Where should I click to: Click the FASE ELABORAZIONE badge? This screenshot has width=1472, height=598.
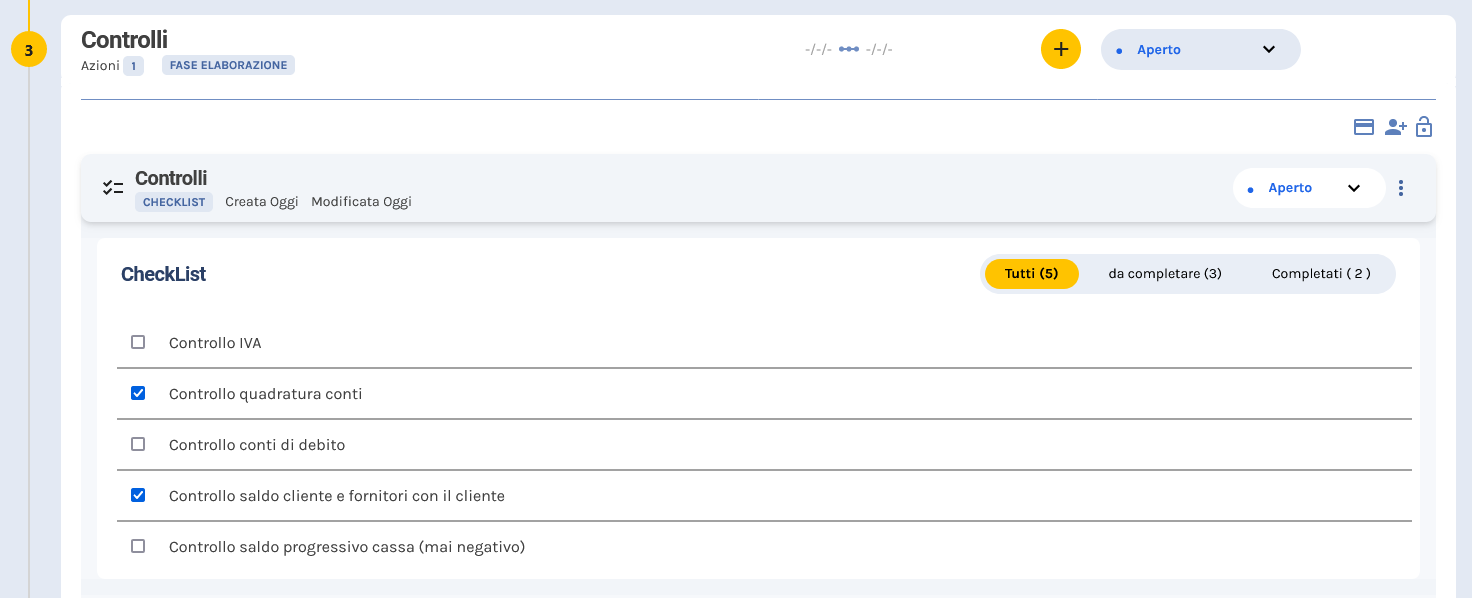pos(228,66)
